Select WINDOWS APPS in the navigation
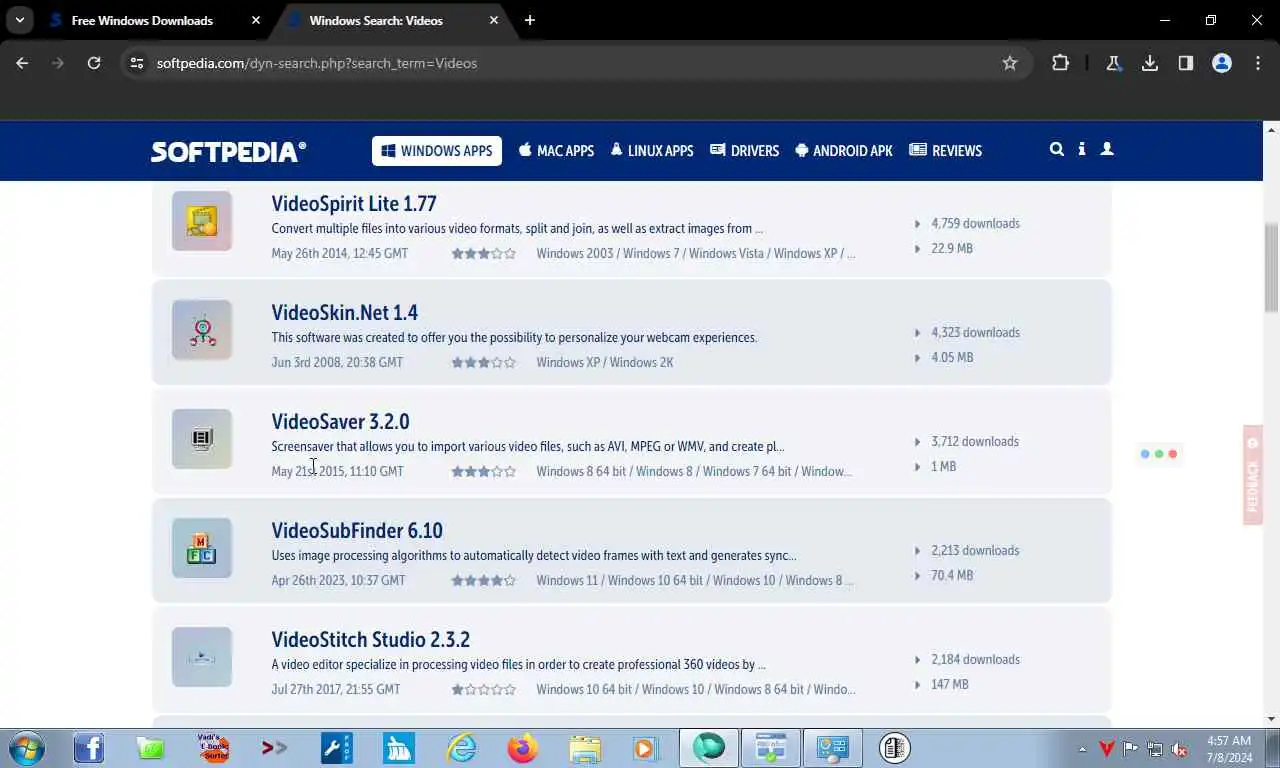Image resolution: width=1280 pixels, height=768 pixels. click(x=437, y=151)
